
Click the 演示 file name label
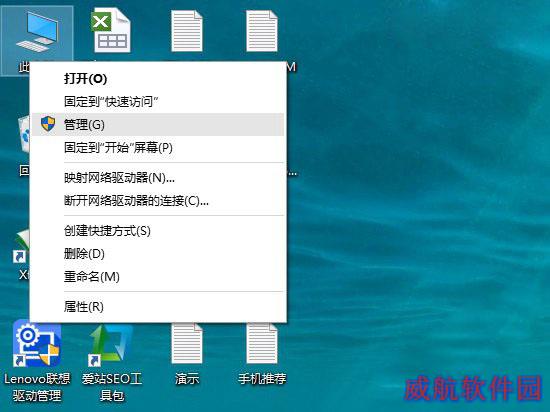(187, 379)
